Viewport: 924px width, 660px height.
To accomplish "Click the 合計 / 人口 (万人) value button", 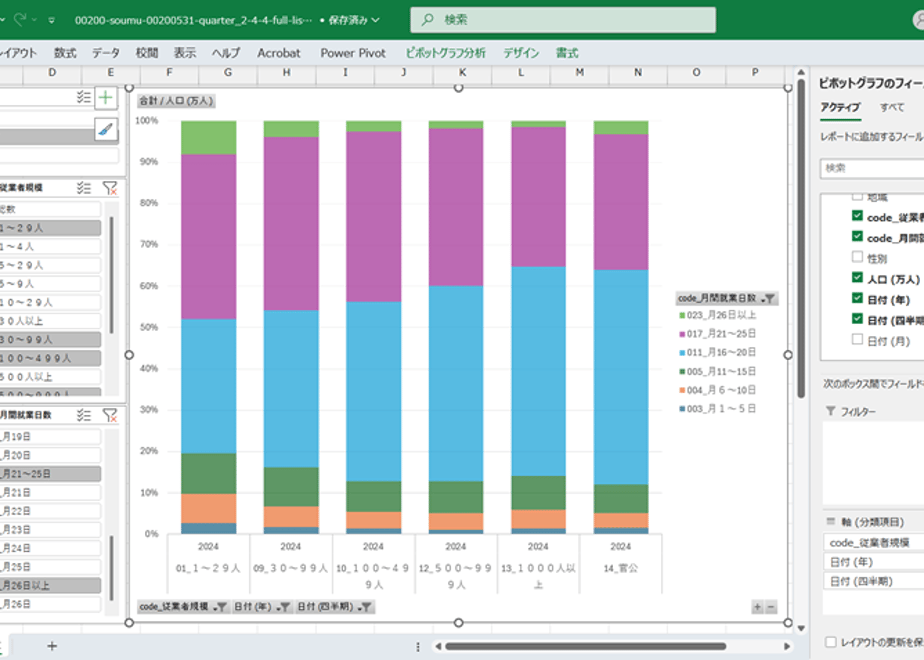I will click(176, 101).
